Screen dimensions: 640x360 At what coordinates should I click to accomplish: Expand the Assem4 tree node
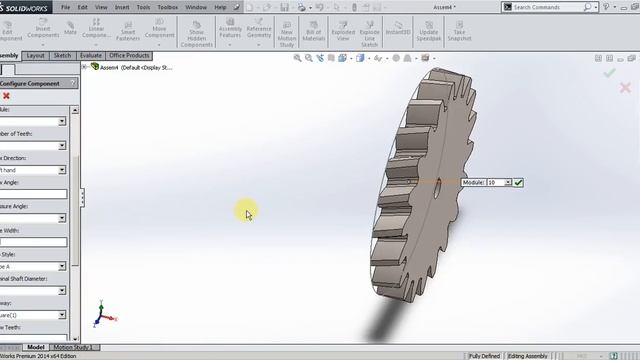(x=84, y=67)
